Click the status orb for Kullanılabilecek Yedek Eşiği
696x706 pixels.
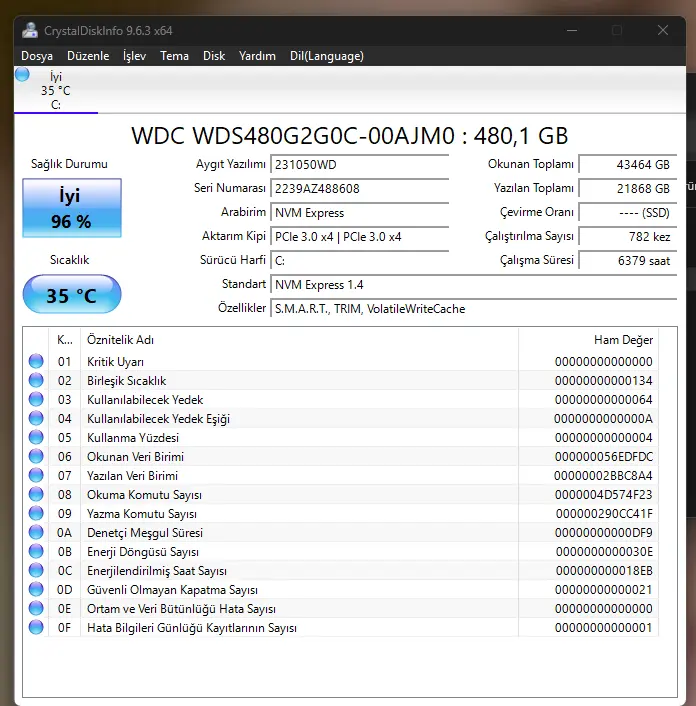(36, 418)
